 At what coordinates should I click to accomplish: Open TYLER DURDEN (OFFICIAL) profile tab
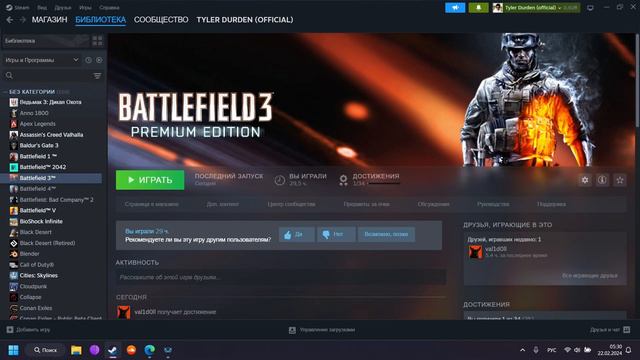click(x=245, y=20)
